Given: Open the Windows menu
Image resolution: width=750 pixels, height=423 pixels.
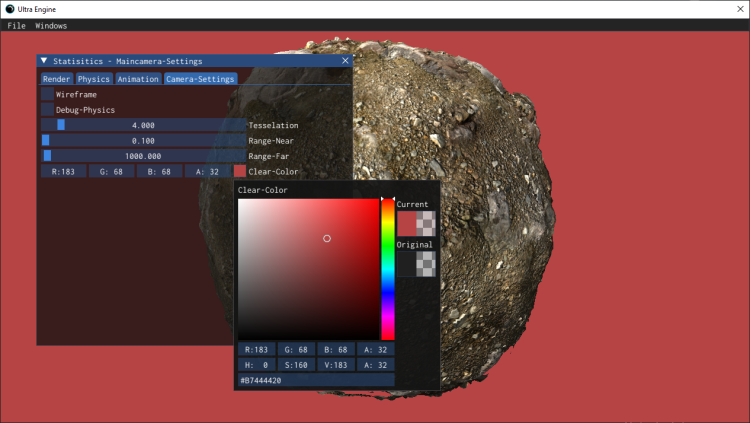Looking at the screenshot, I should (51, 25).
